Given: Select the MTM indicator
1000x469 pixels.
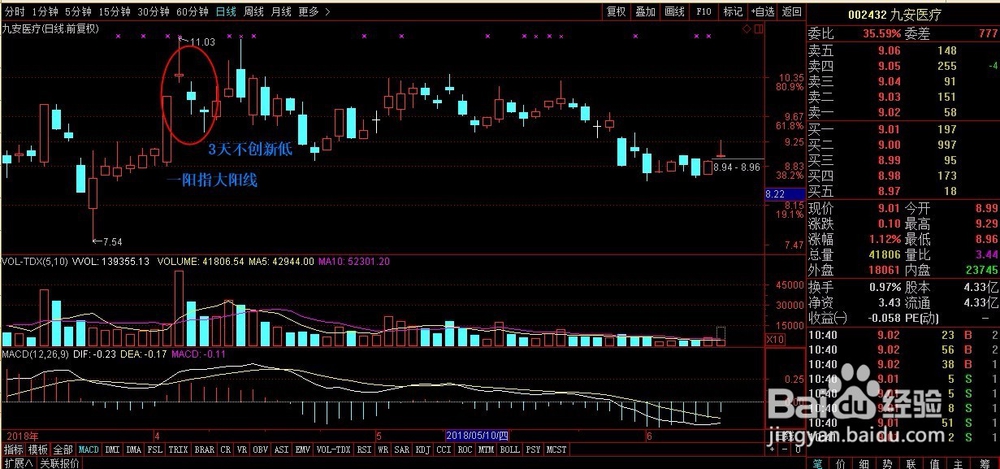Looking at the screenshot, I should pyautogui.click(x=486, y=450).
